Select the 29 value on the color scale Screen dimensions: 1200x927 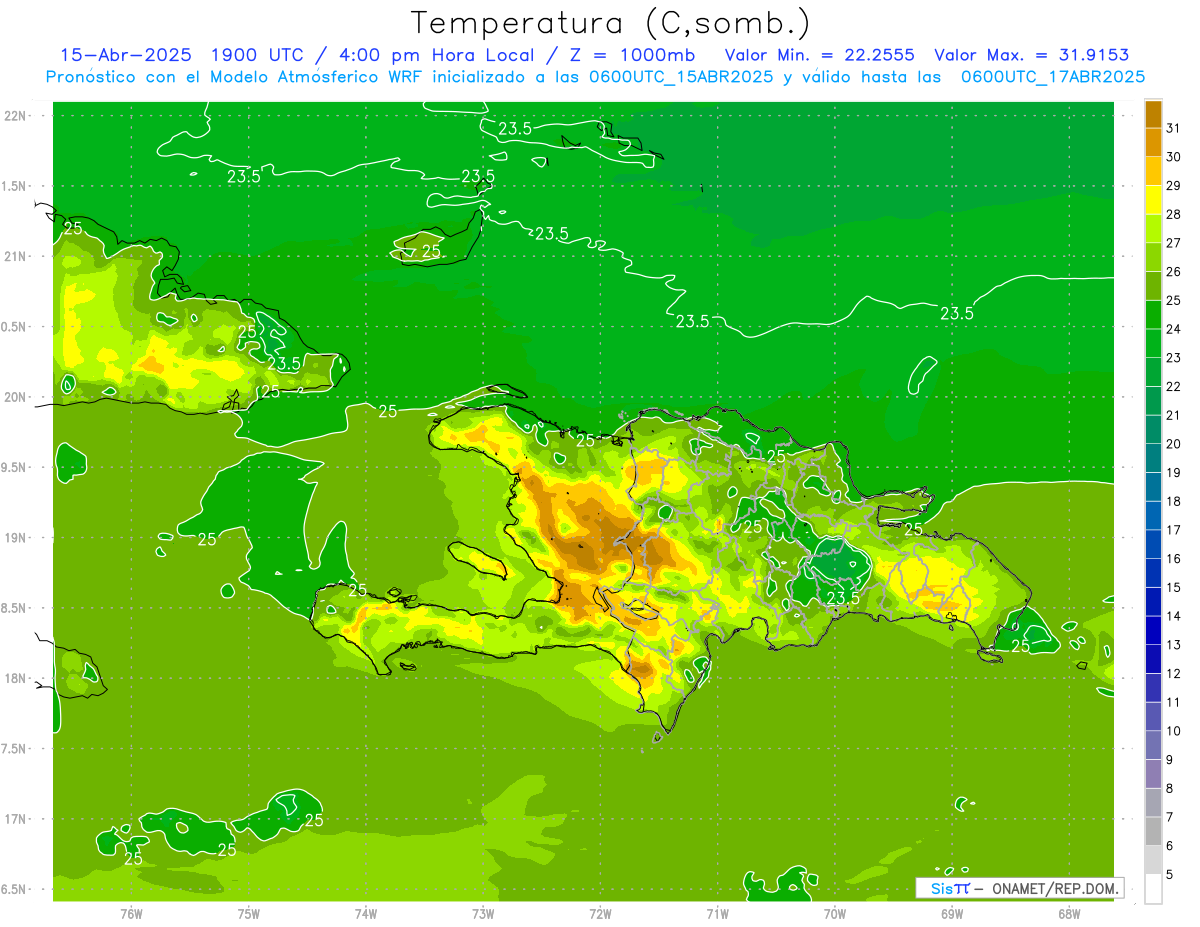pyautogui.click(x=1174, y=187)
